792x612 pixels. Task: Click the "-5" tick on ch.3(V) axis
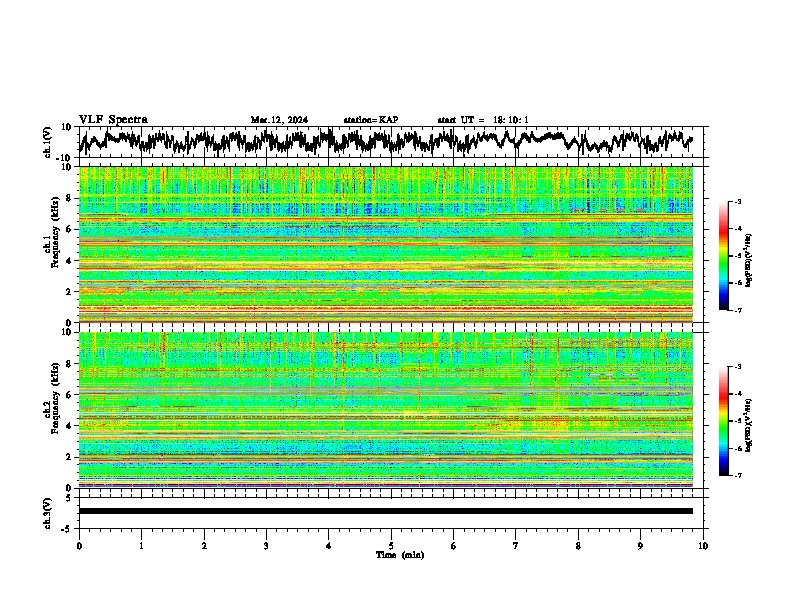68,529
